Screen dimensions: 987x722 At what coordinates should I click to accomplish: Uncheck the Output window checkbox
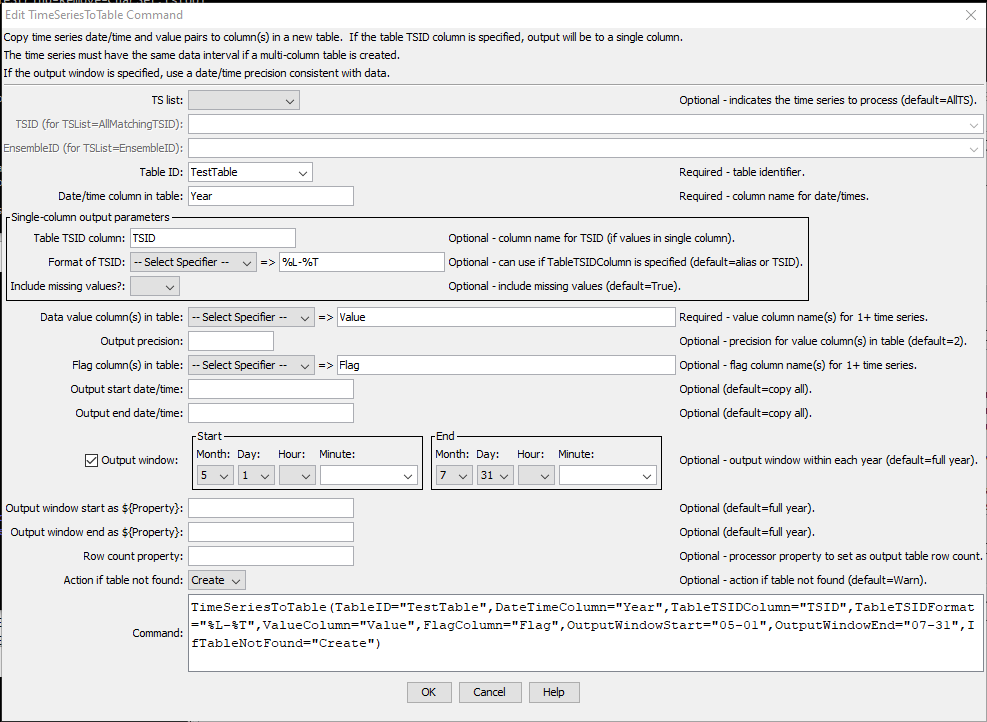(91, 460)
